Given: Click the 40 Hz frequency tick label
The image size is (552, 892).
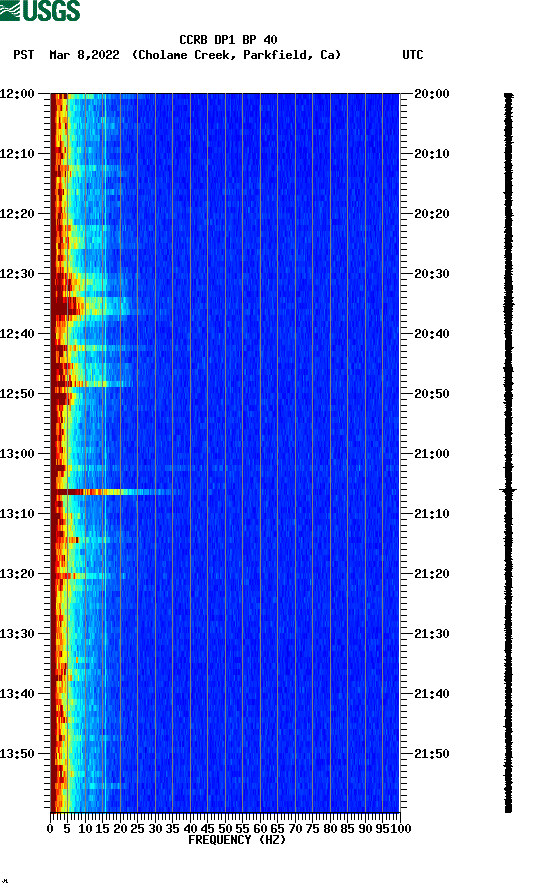Looking at the screenshot, I should [x=190, y=829].
